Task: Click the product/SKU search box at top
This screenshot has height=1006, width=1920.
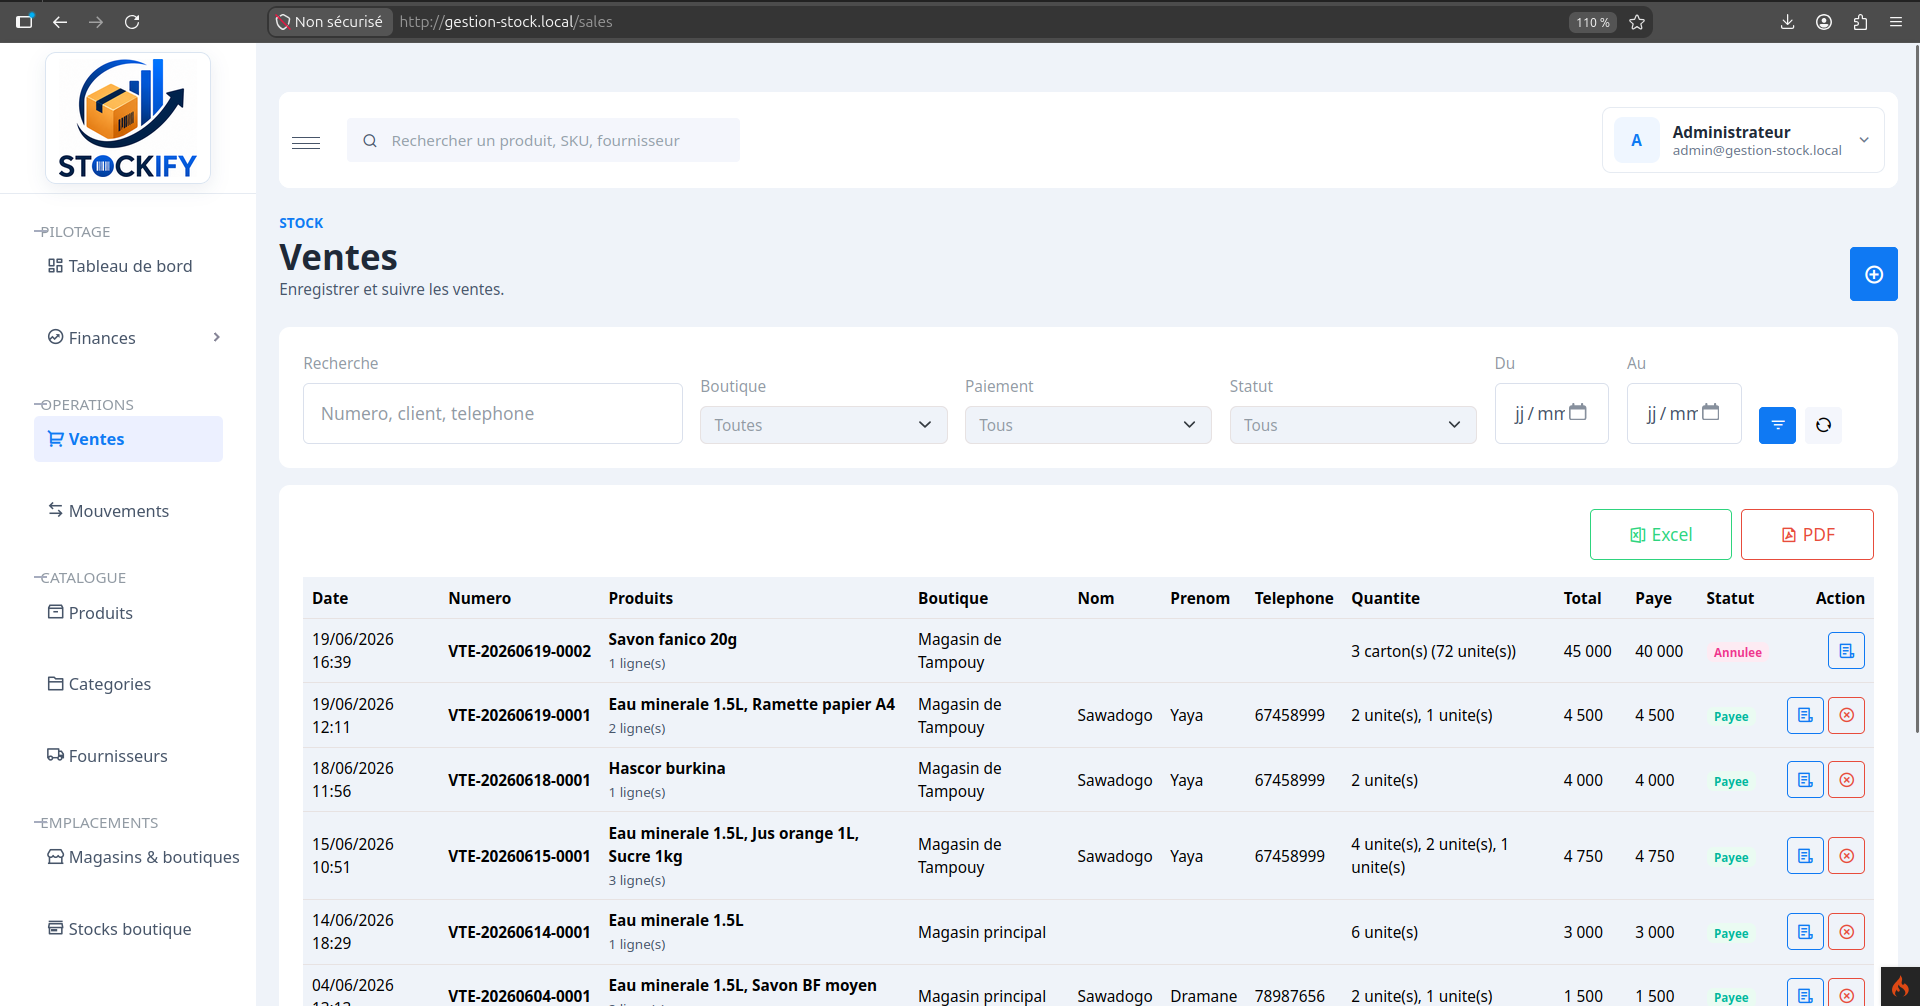Action: [x=543, y=140]
